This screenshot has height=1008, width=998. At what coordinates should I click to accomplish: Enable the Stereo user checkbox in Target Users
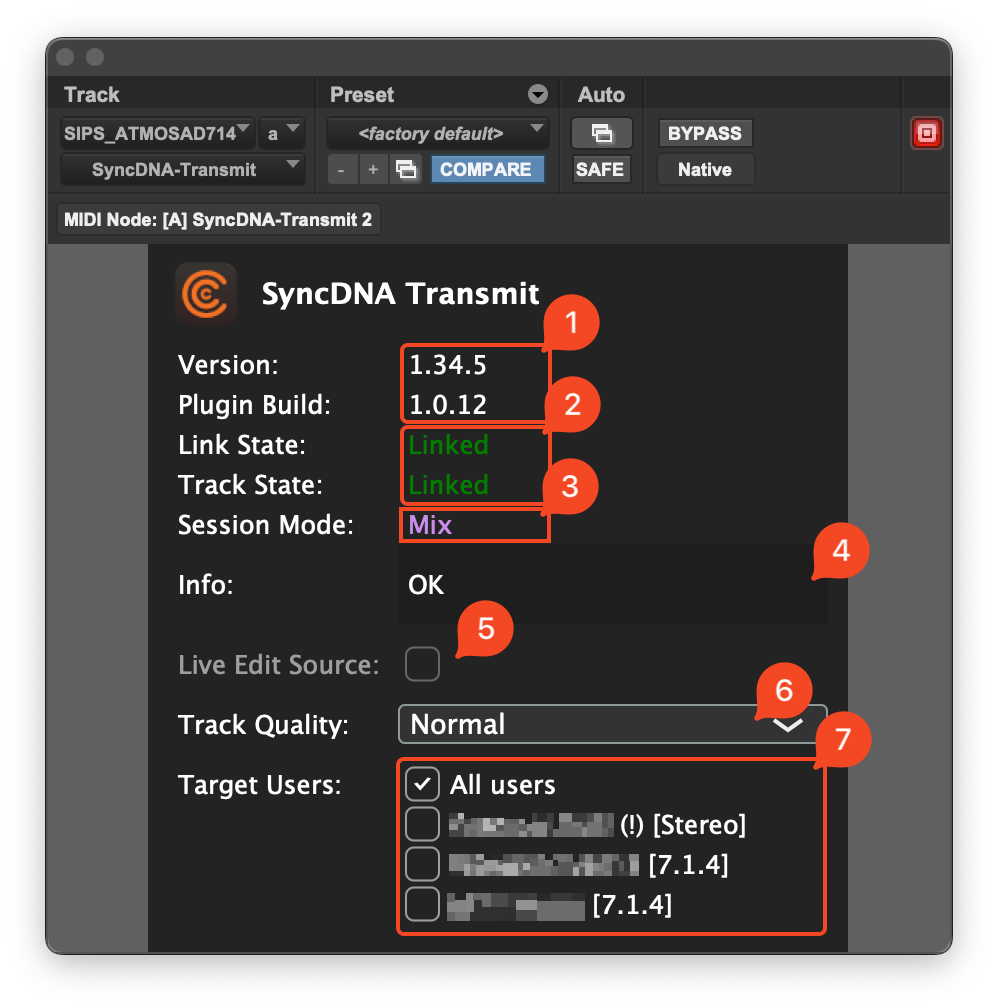[422, 824]
